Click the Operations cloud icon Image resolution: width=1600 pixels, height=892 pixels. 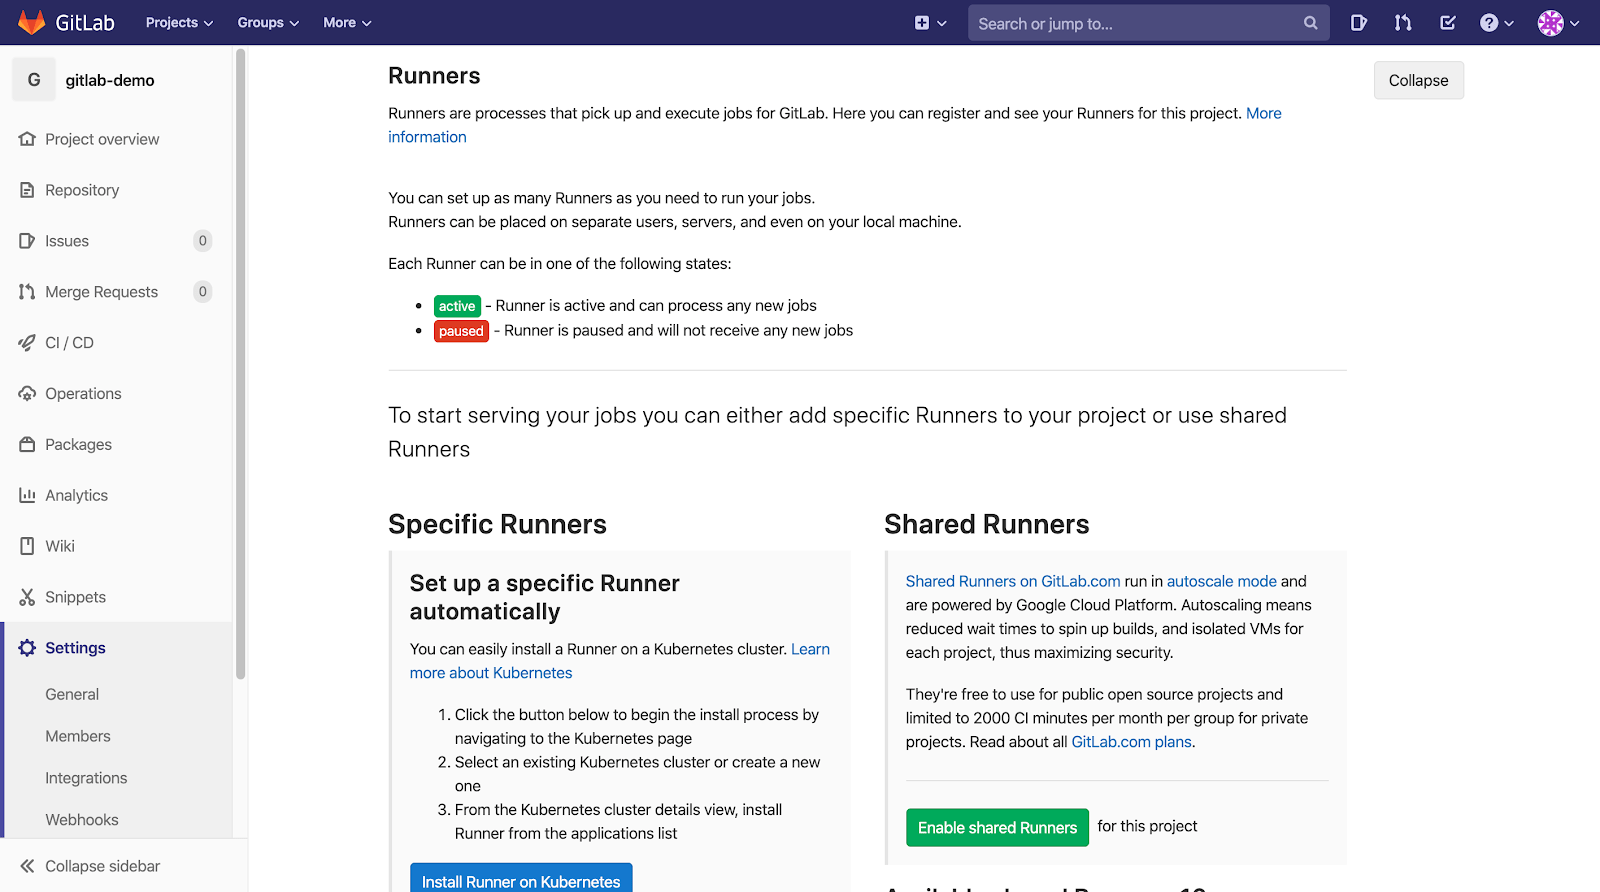tap(27, 394)
